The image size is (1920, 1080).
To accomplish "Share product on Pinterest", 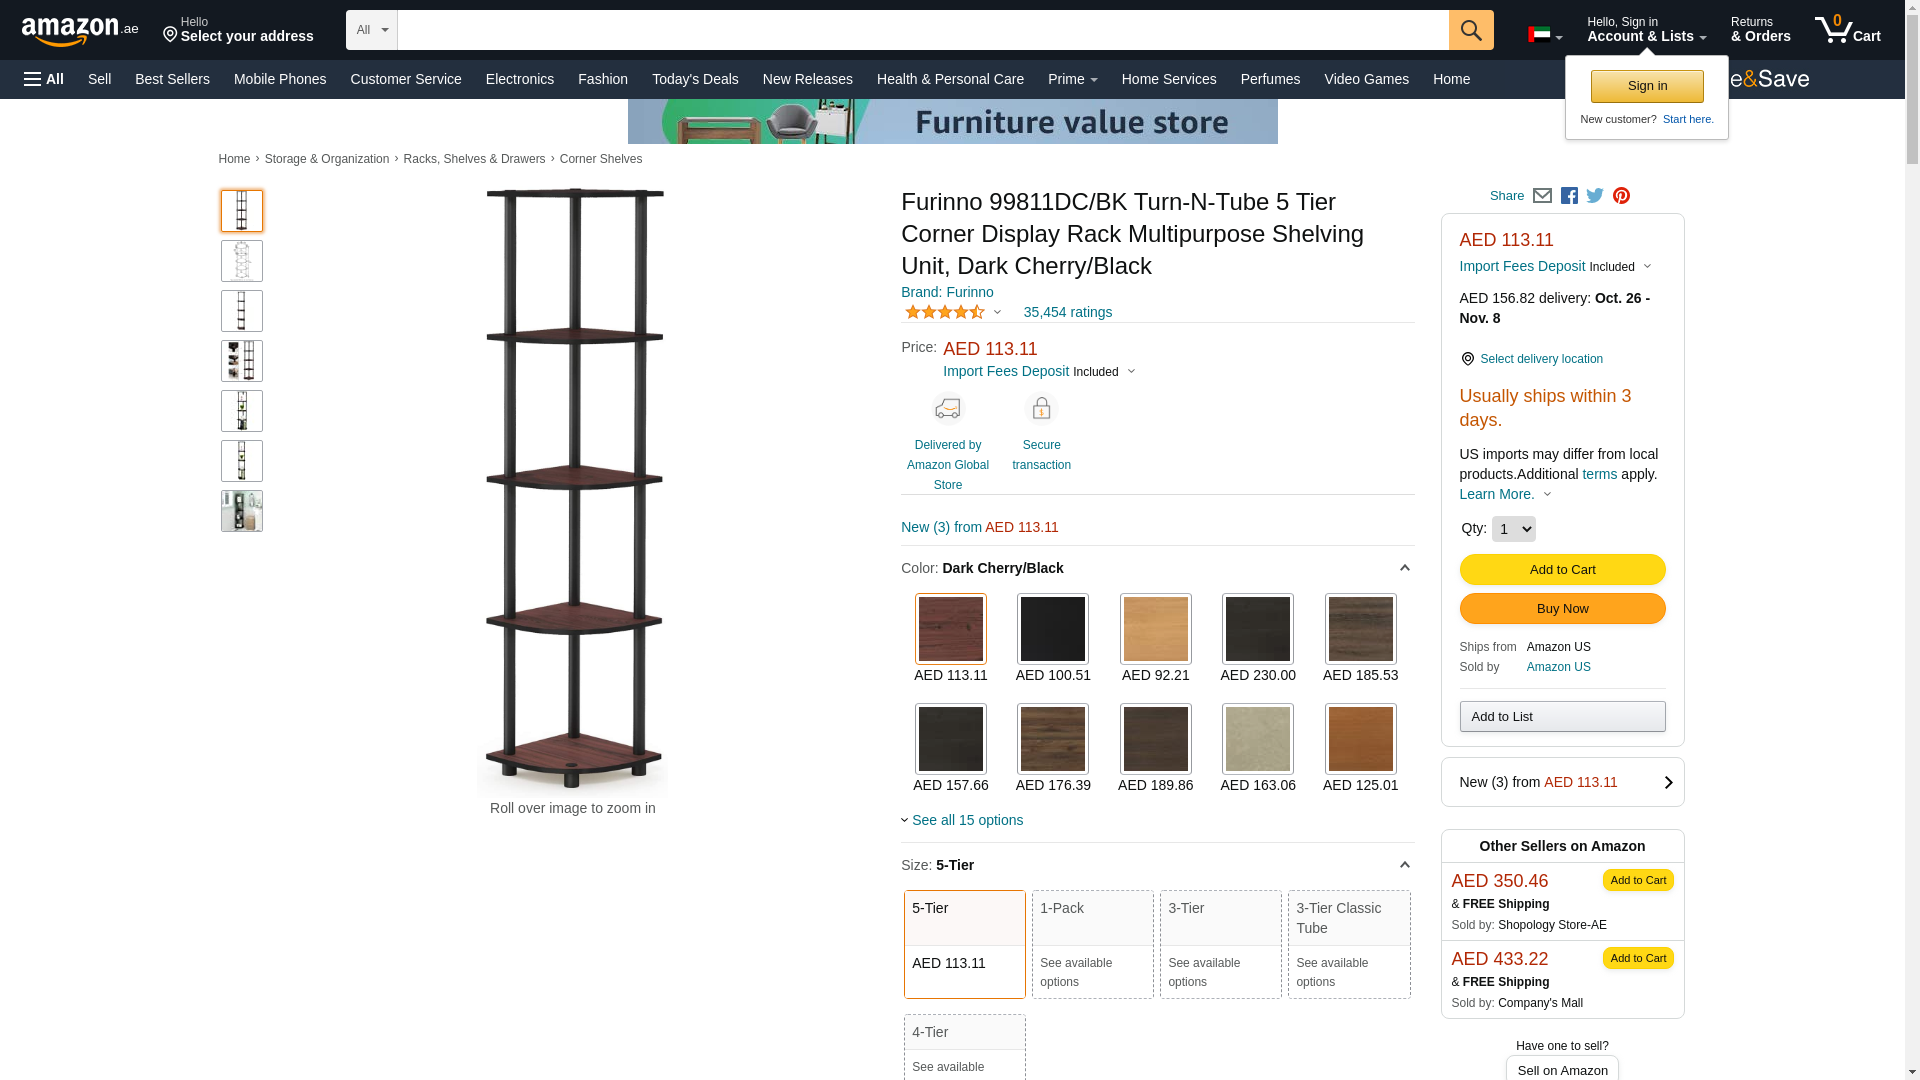I will tap(1621, 196).
